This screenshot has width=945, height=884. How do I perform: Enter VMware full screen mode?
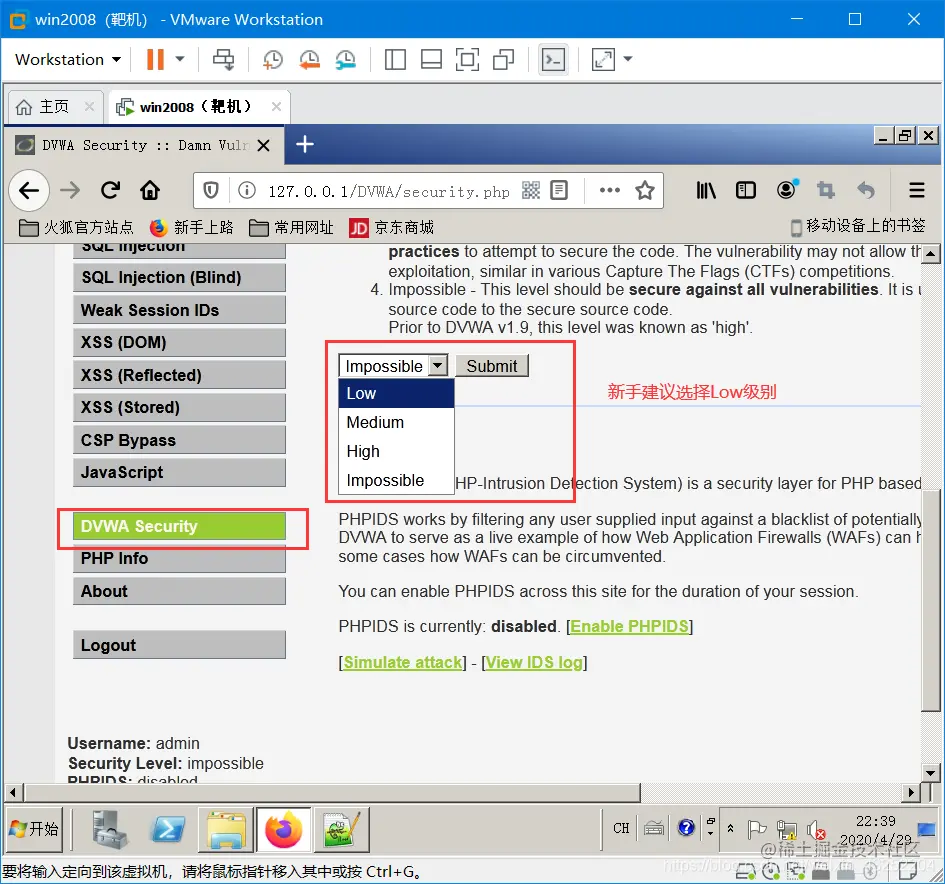[467, 59]
